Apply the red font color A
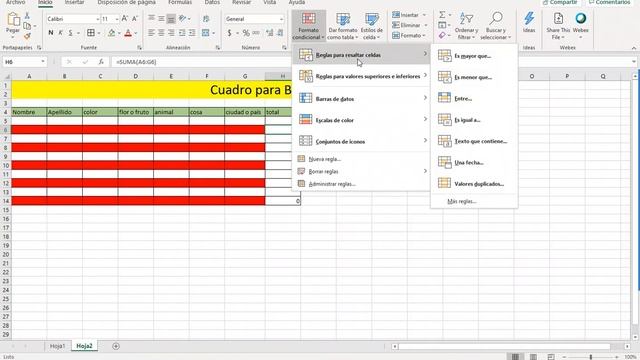This screenshot has width=640, height=360. 128,33
